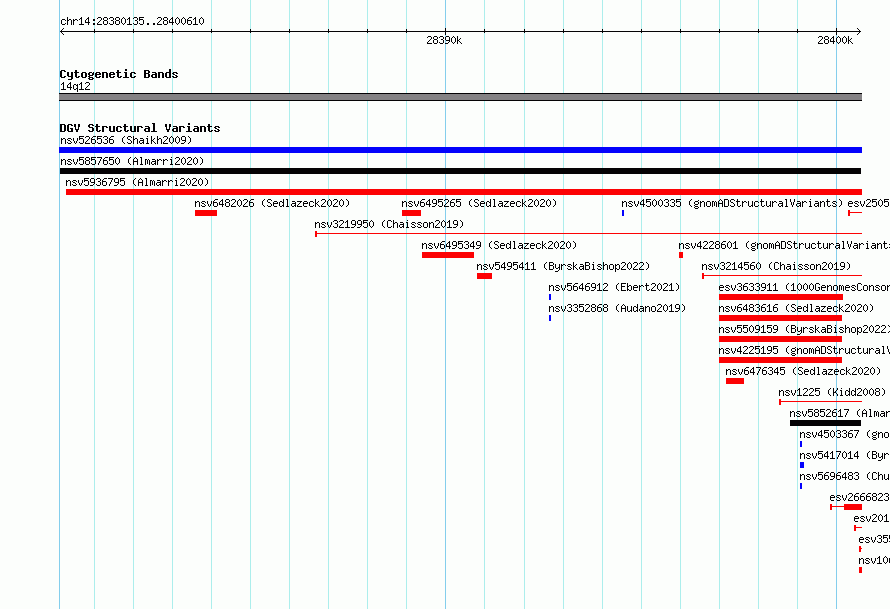Open nsv6482026 (Sedlazeck2020) label
The width and height of the screenshot is (890, 609).
point(272,203)
